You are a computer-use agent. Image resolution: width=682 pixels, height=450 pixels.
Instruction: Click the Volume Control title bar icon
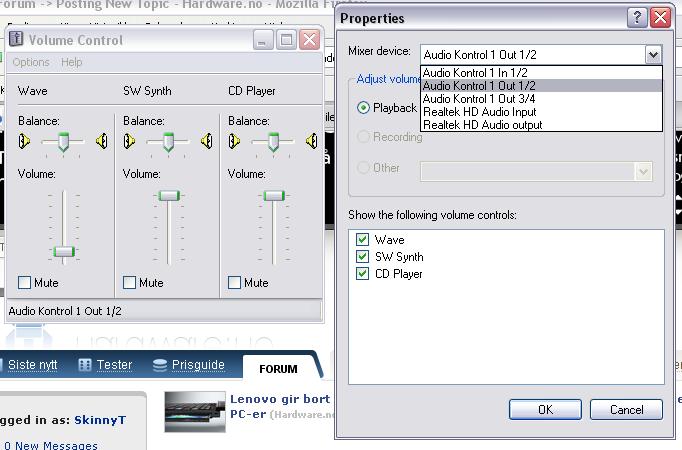click(16, 39)
